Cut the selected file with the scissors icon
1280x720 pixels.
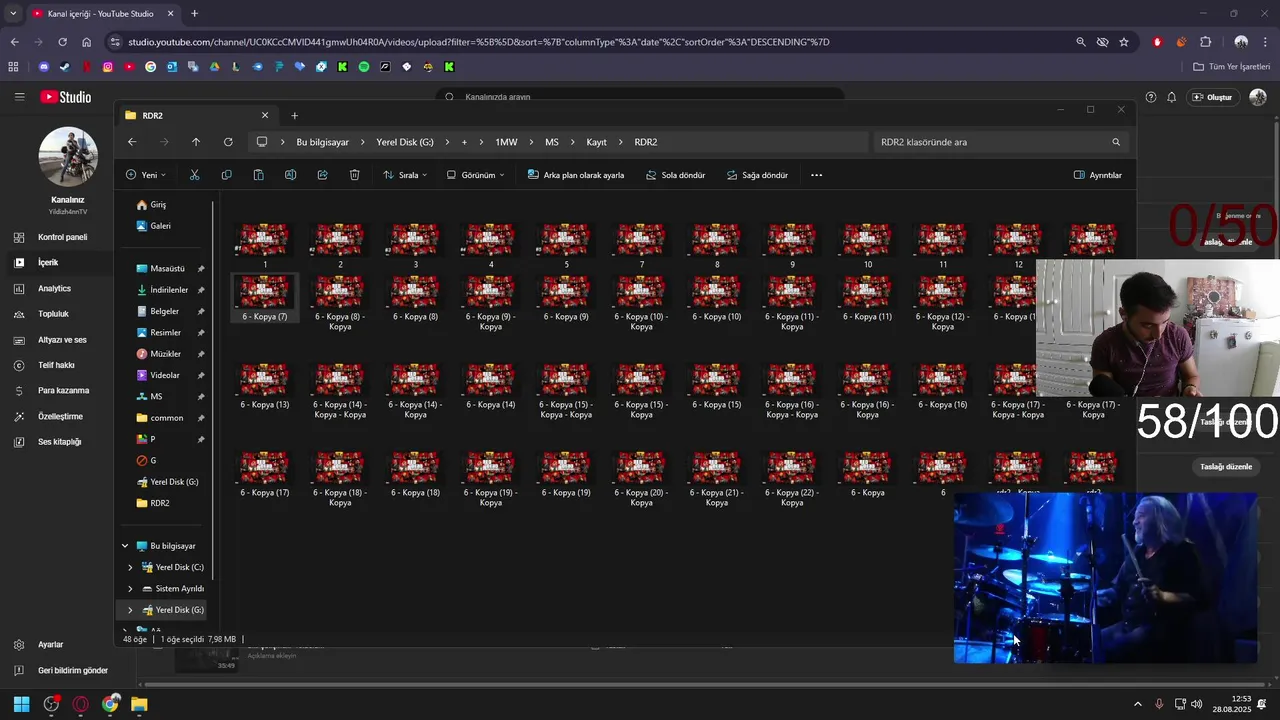pyautogui.click(x=194, y=175)
